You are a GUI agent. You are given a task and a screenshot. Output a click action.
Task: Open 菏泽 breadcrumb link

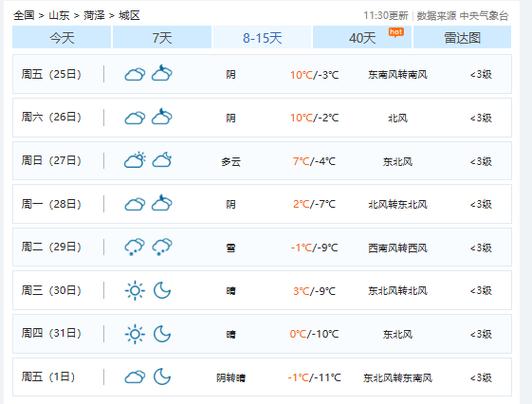point(94,15)
